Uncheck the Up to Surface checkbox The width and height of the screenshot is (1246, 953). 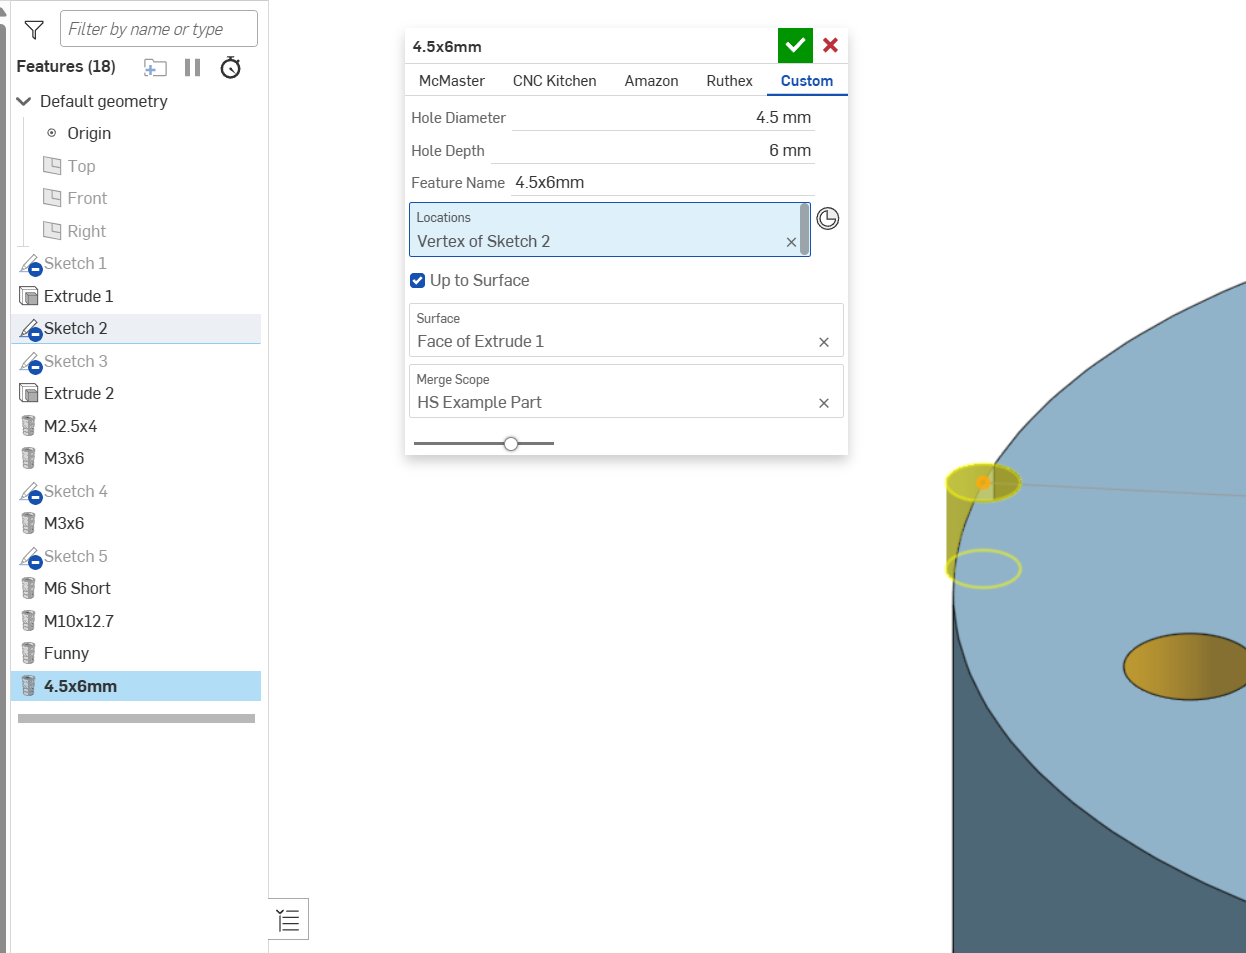click(x=418, y=280)
